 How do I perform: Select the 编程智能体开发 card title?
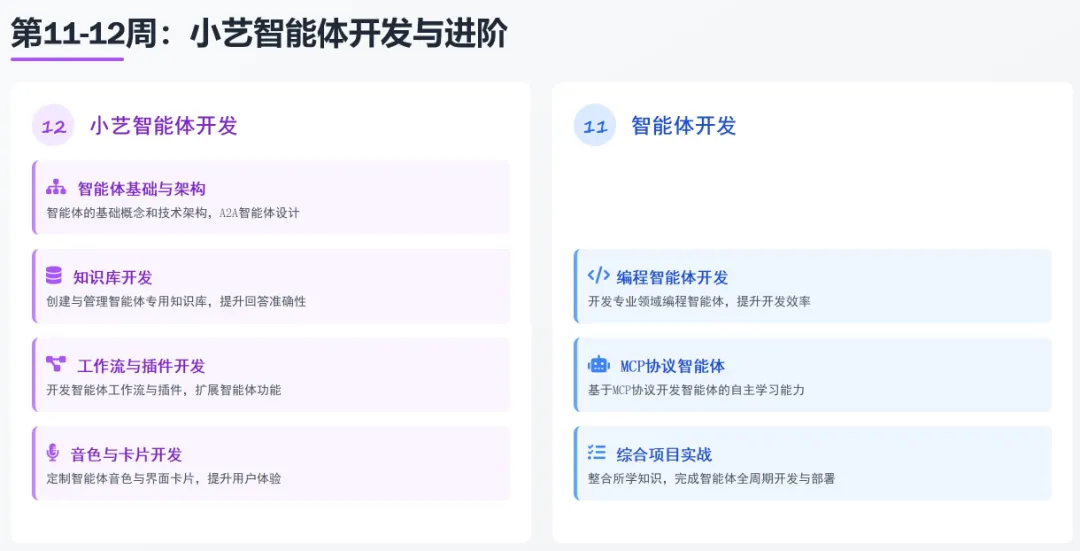672,278
